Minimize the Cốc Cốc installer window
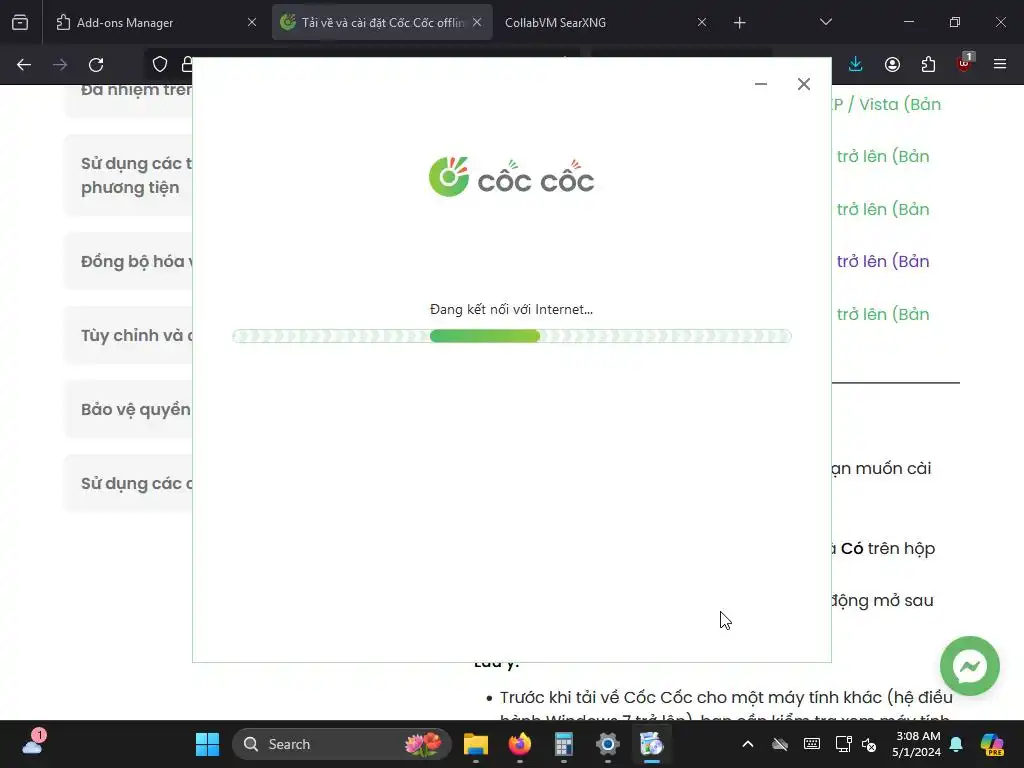 tap(761, 84)
